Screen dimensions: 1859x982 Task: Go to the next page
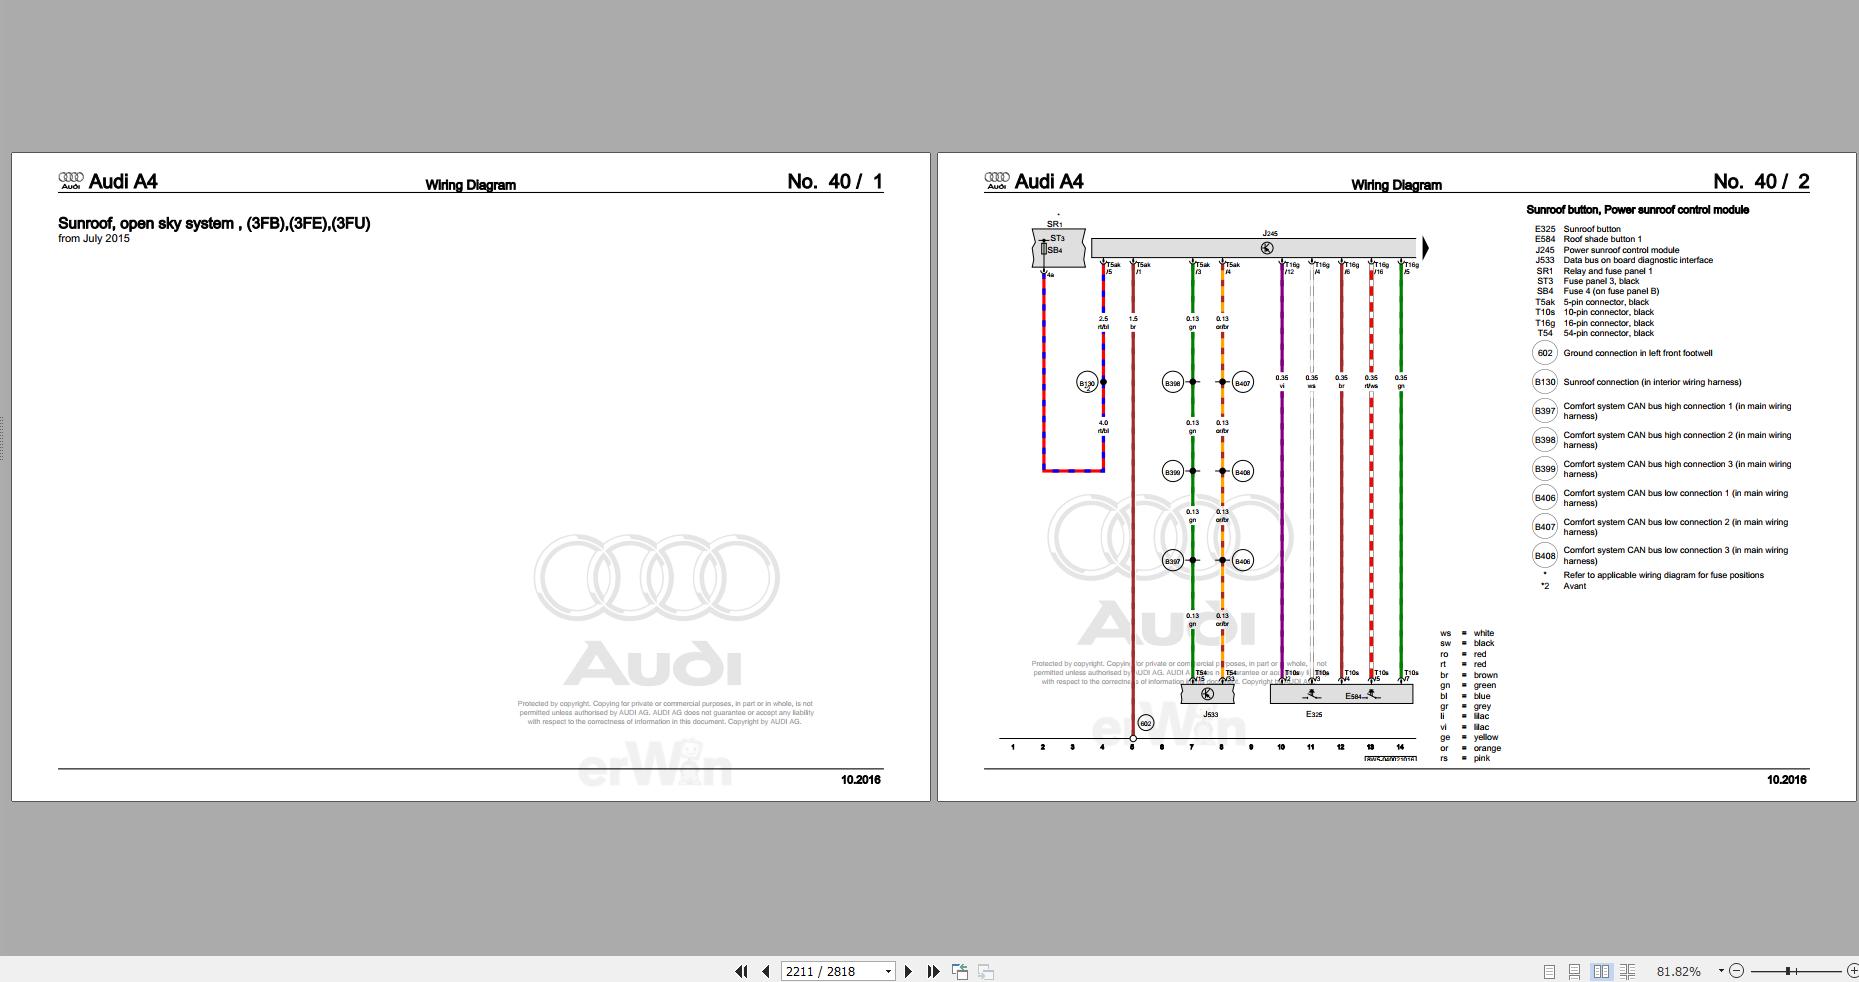tap(908, 971)
